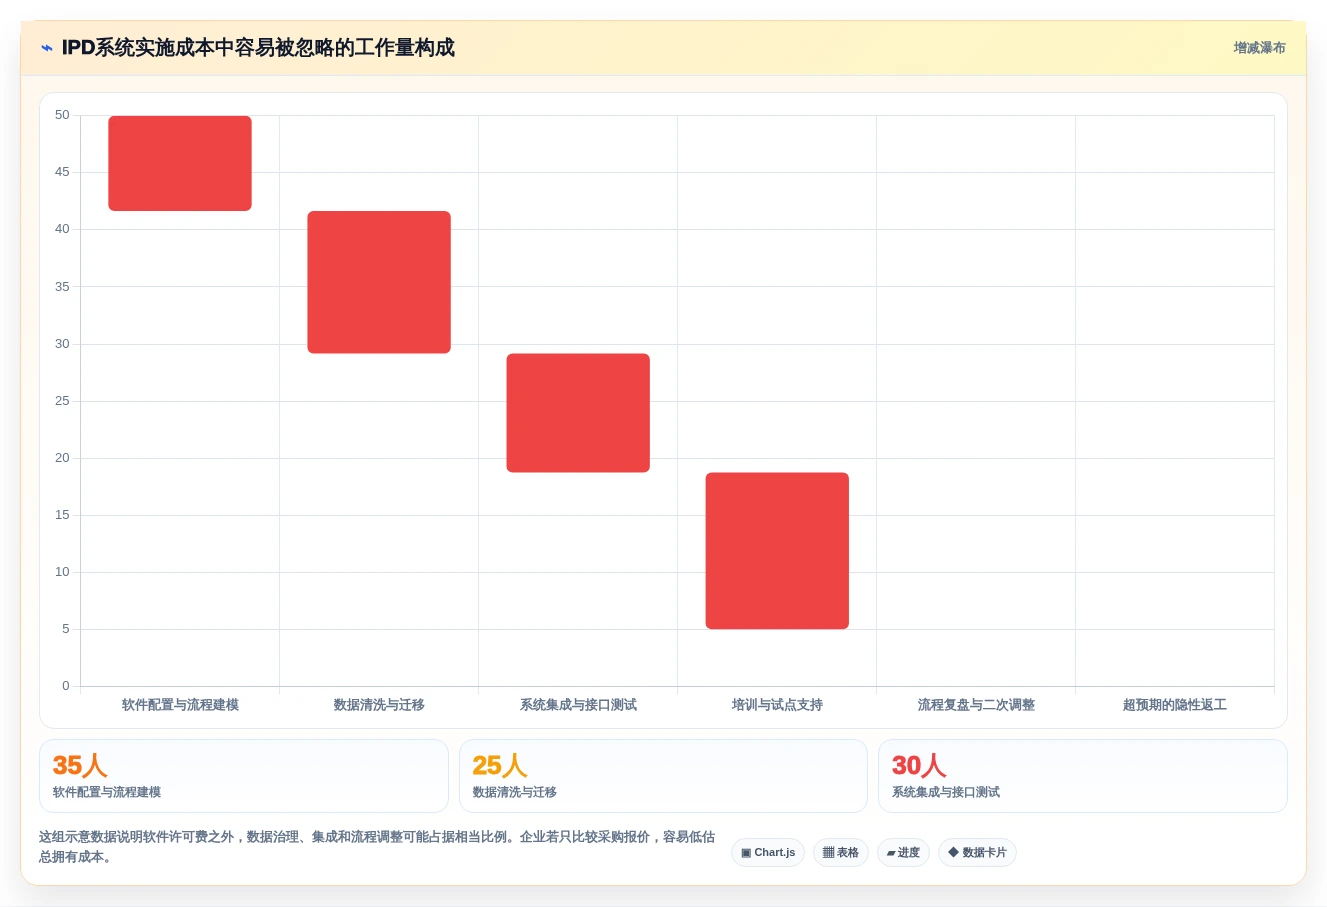This screenshot has width=1327, height=907.
Task: Click x-axis label 培训与试点支持
Action: (x=777, y=705)
